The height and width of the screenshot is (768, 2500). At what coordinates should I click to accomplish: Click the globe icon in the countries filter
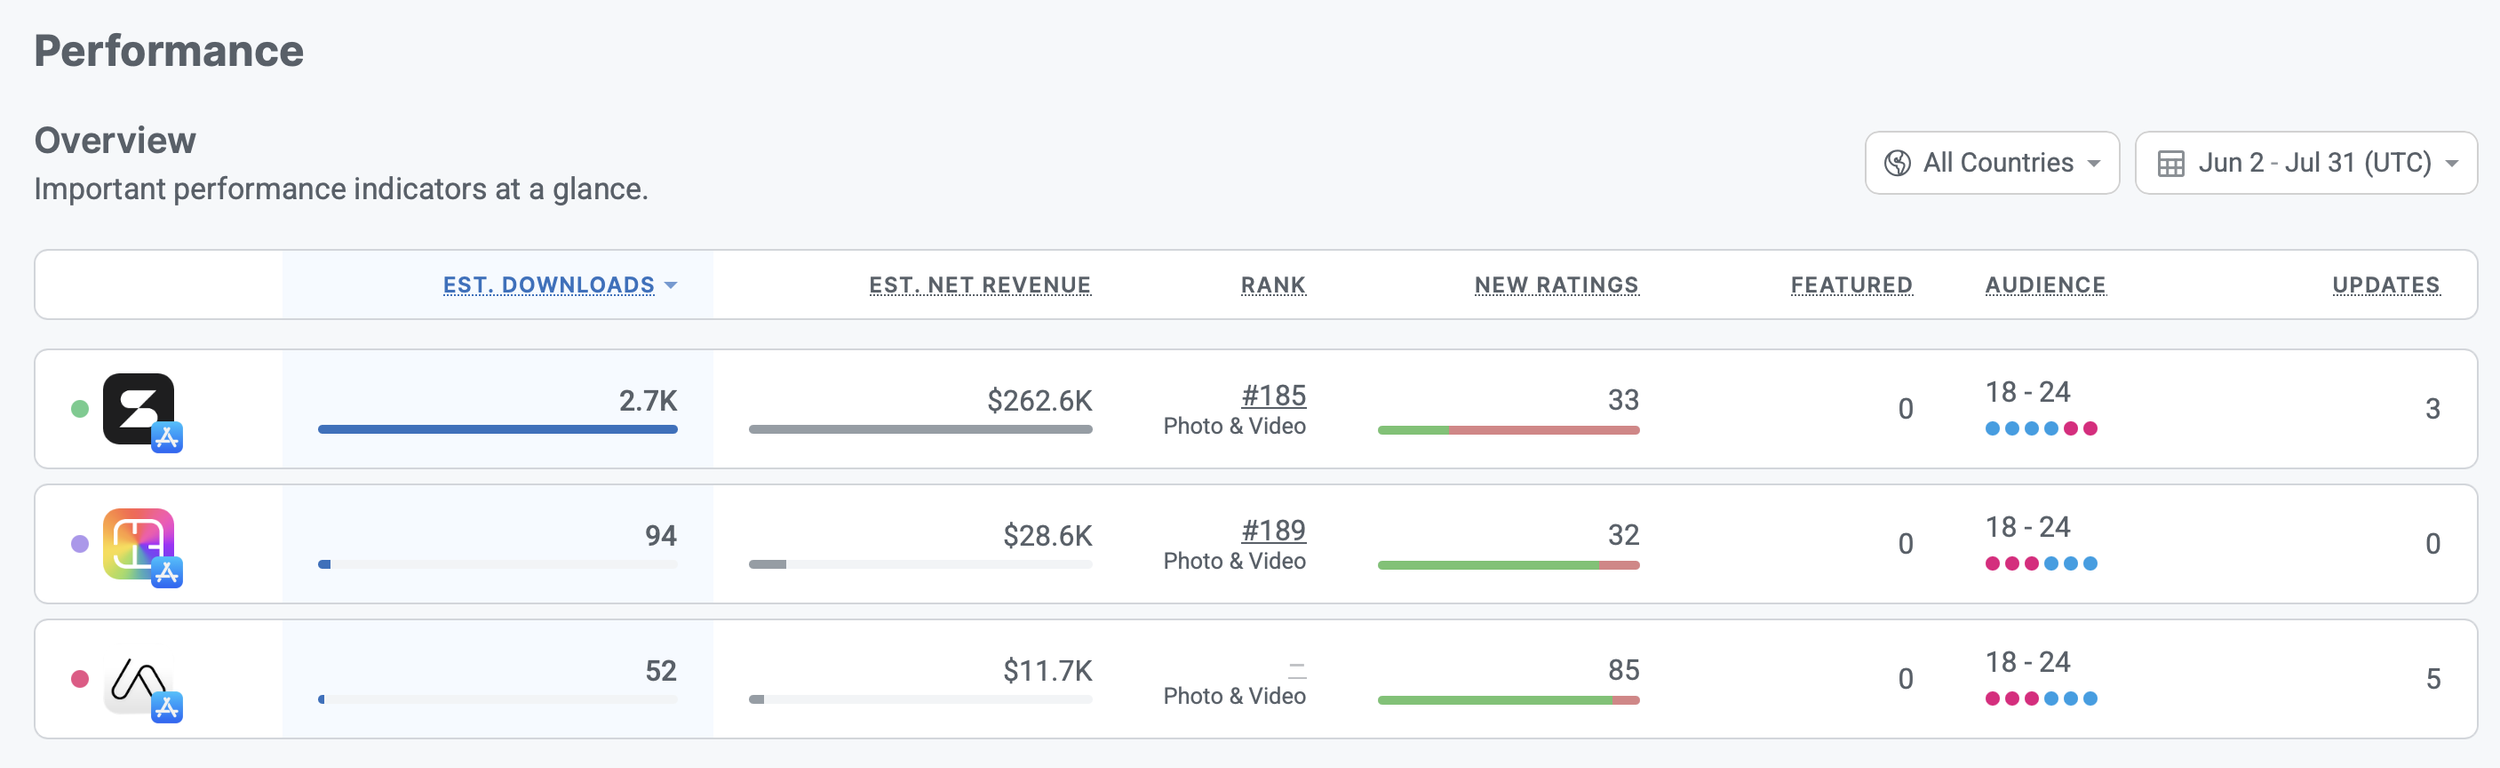tap(1897, 163)
